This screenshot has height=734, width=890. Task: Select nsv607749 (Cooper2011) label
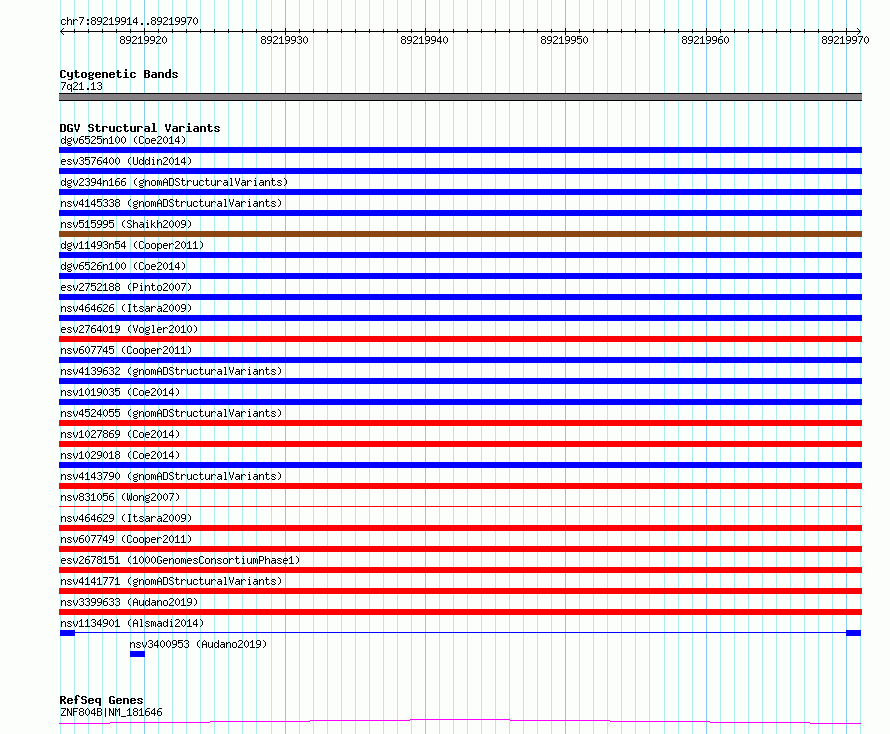tap(126, 539)
